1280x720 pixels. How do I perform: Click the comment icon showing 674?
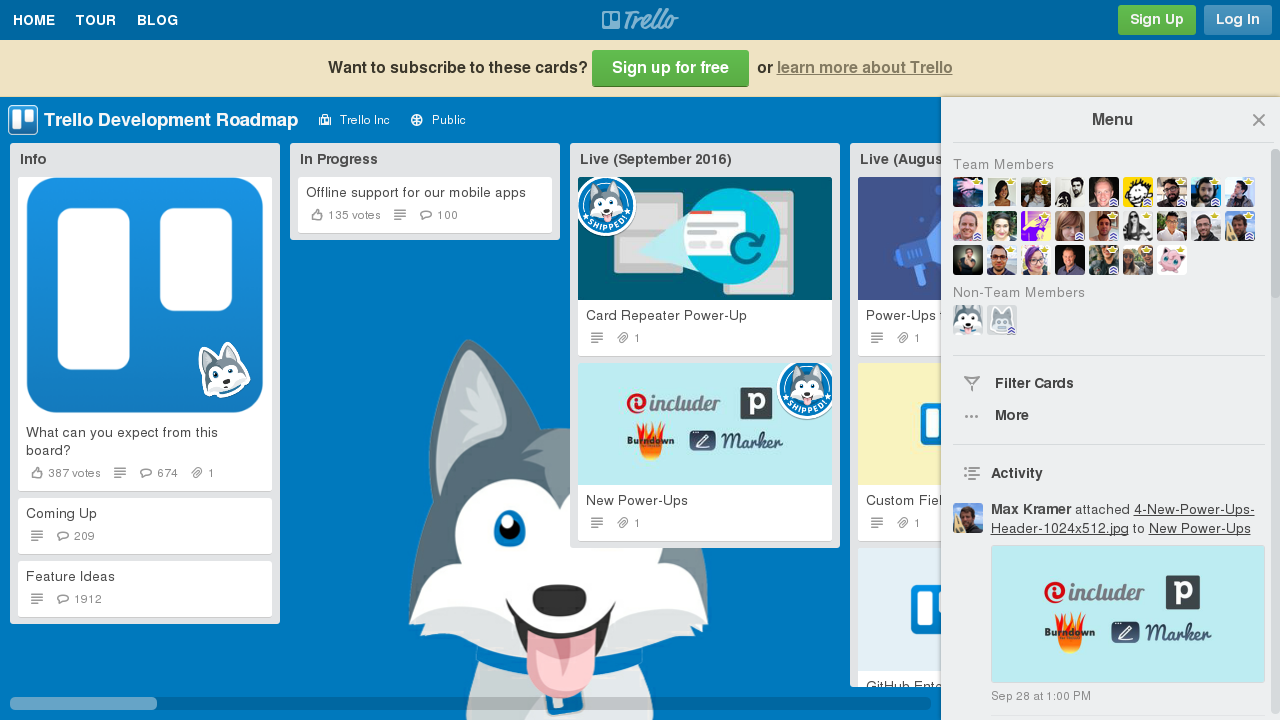(x=145, y=473)
